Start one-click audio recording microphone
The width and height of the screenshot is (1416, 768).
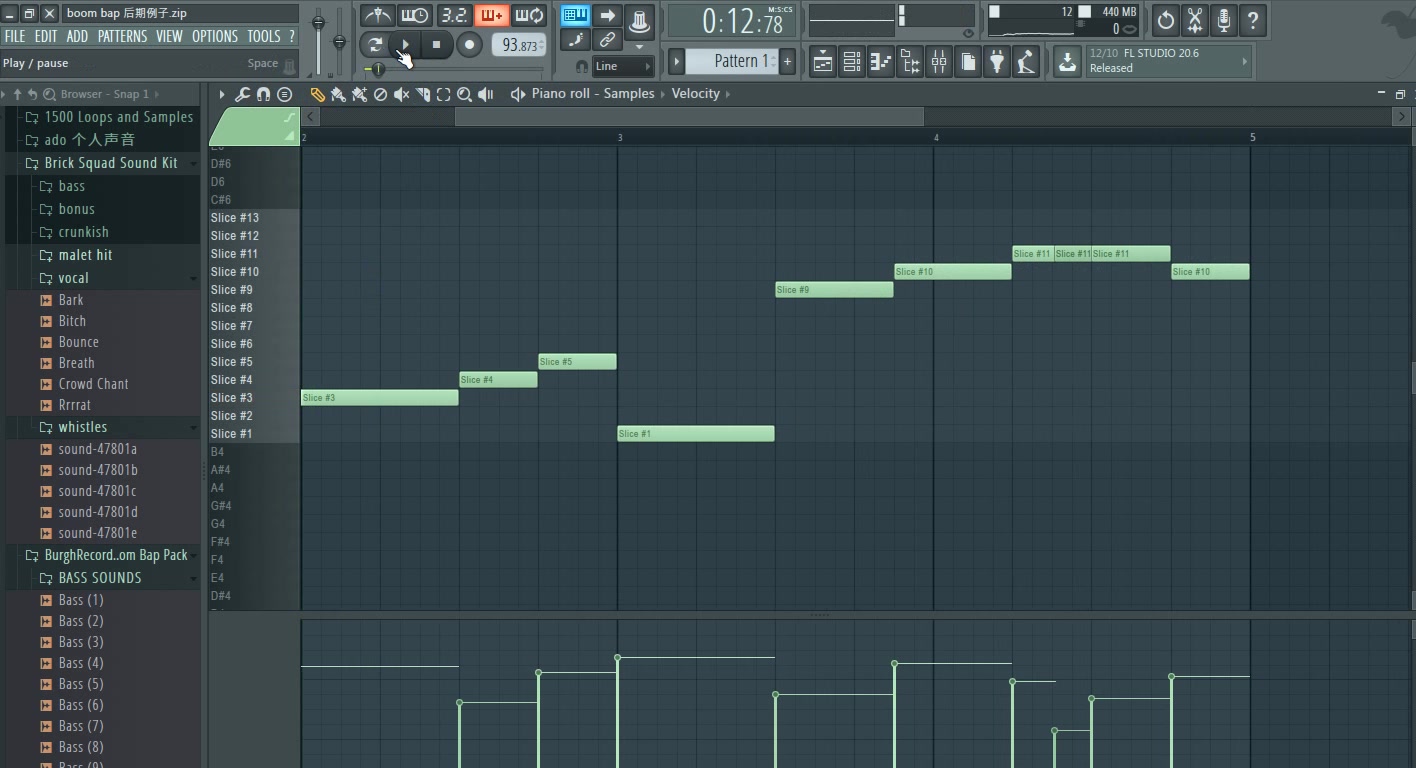[x=1223, y=20]
